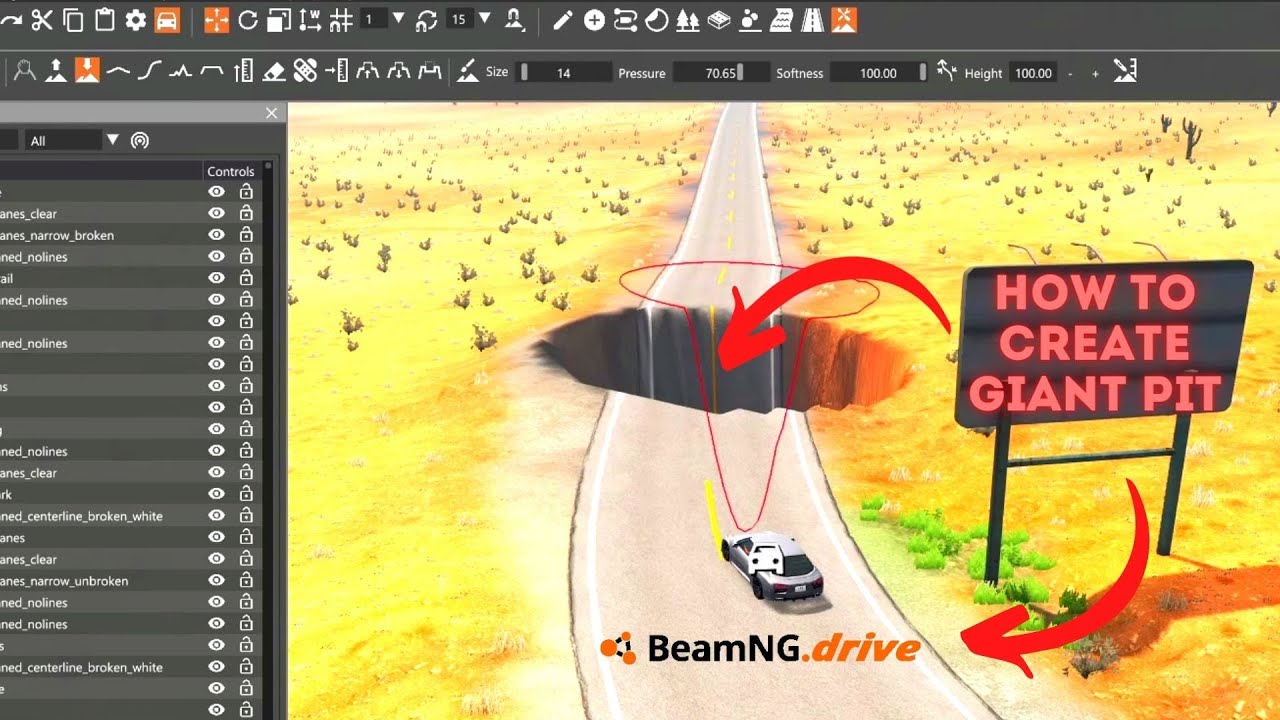Toggle the snap to terrain icon
The height and width of the screenshot is (720, 1280).
point(514,19)
